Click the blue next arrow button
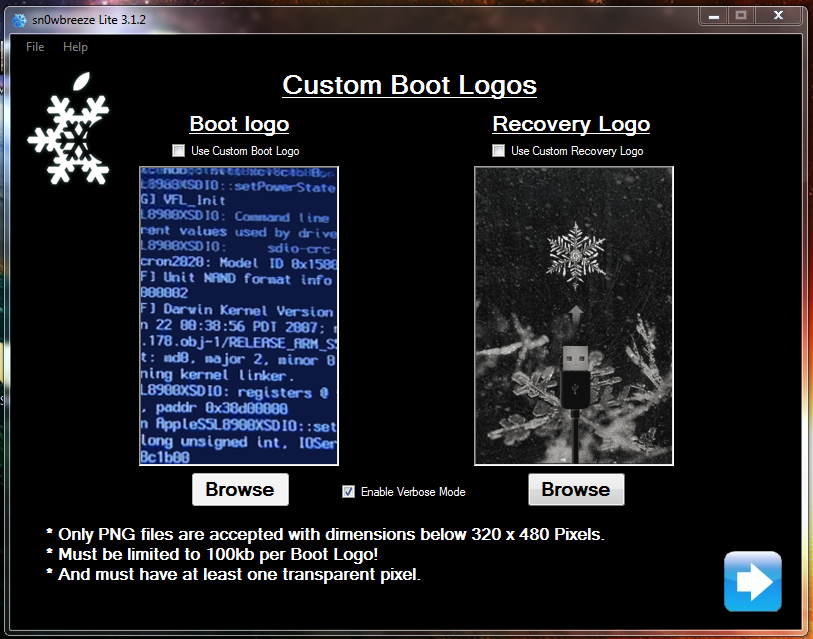The image size is (813, 639). (752, 581)
